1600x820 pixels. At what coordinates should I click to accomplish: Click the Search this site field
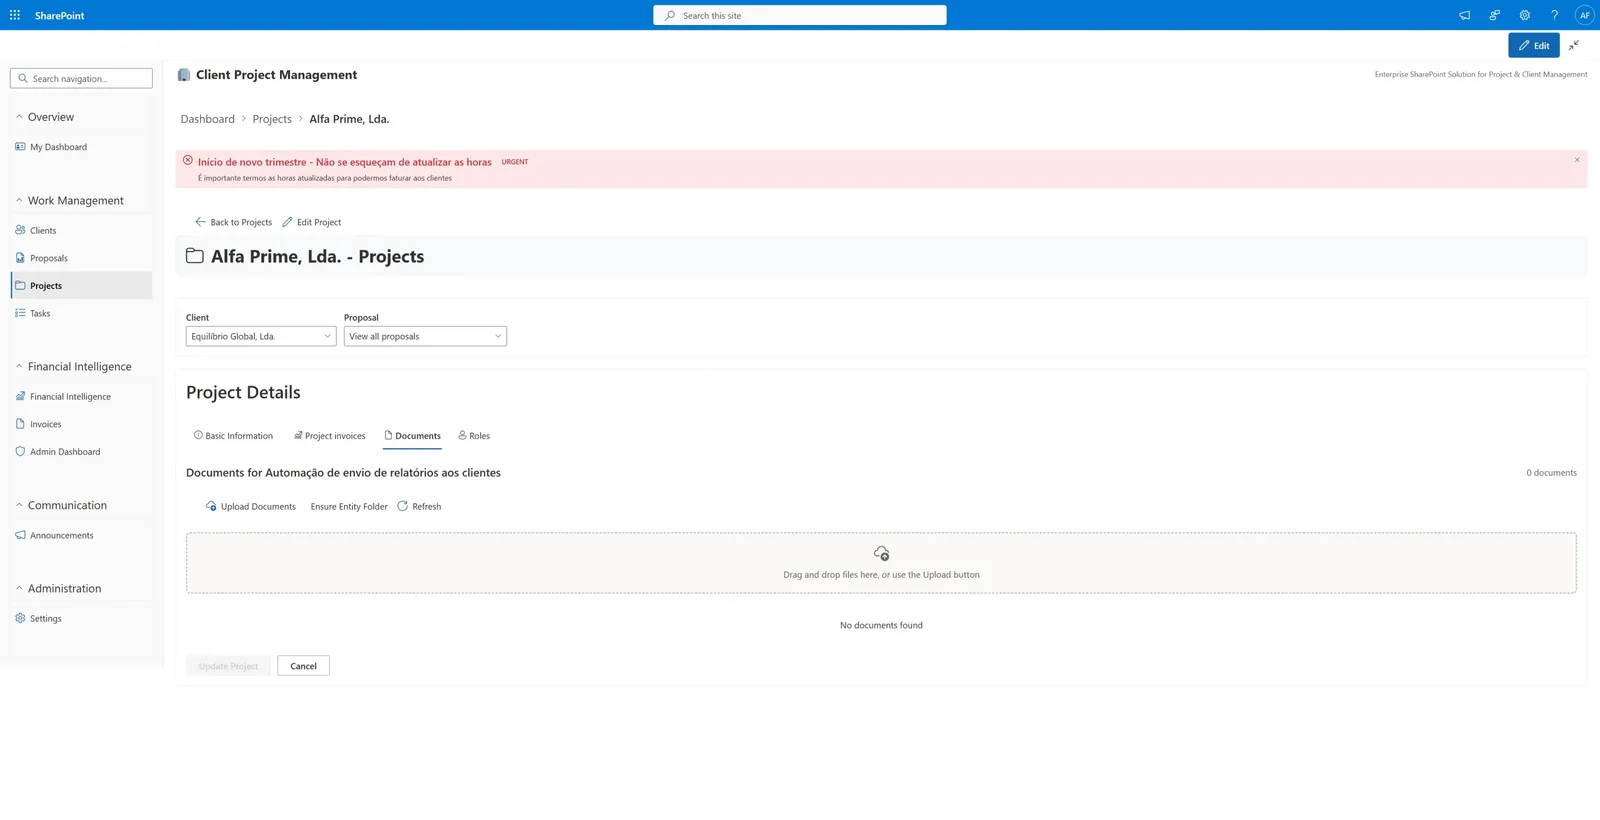pos(800,15)
